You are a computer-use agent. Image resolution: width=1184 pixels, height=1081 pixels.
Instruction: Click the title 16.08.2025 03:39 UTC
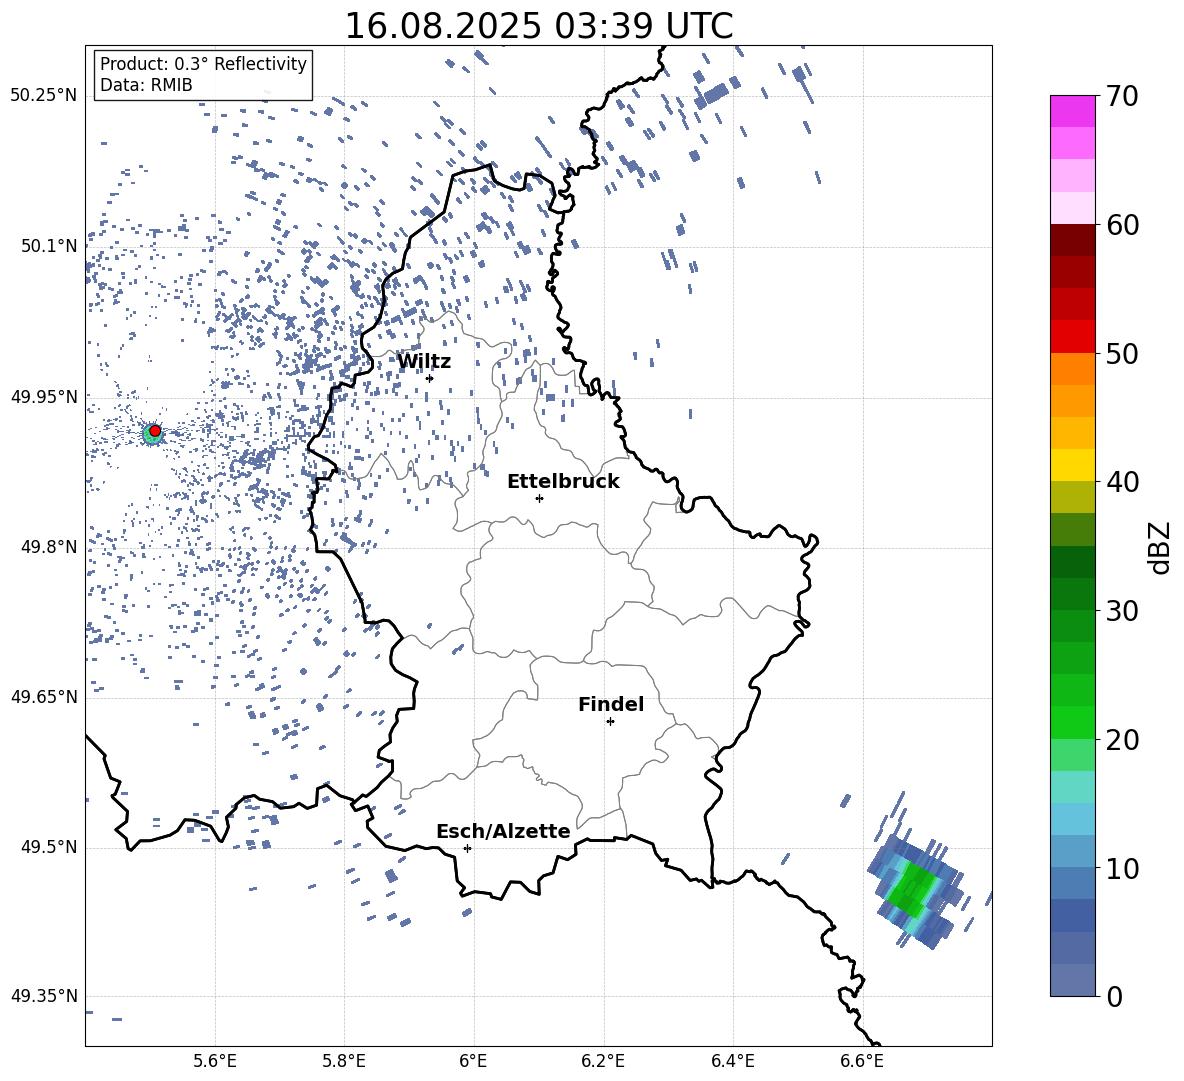[538, 26]
